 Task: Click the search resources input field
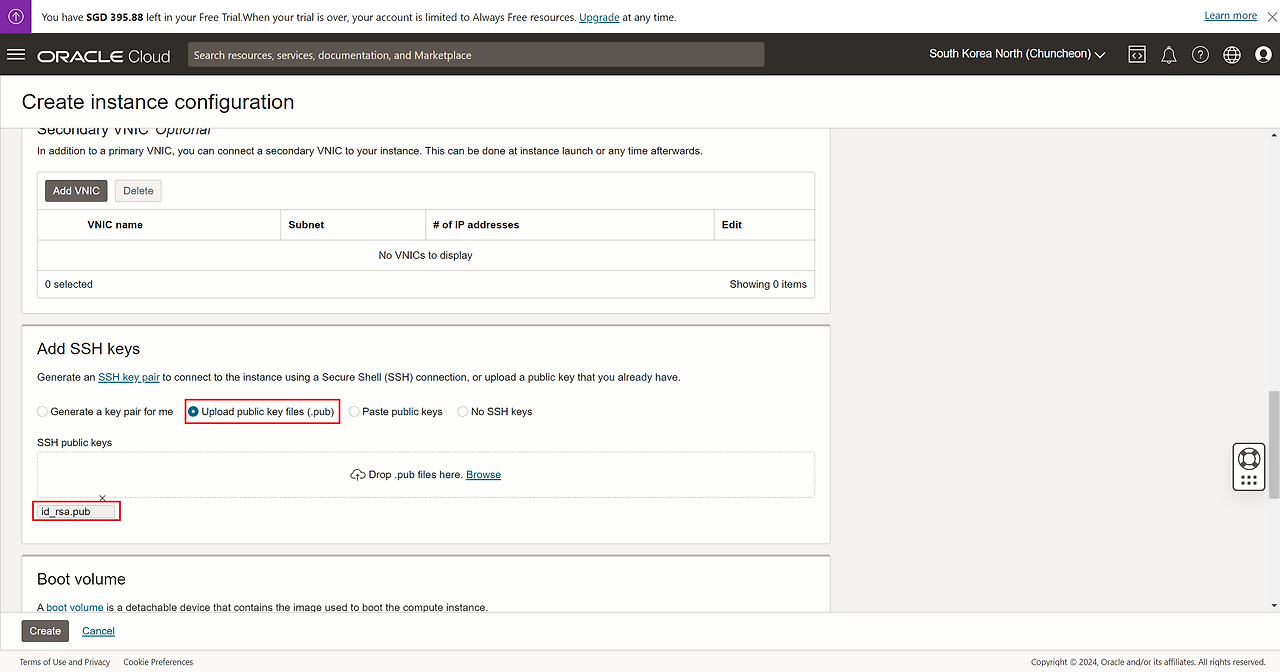click(475, 55)
